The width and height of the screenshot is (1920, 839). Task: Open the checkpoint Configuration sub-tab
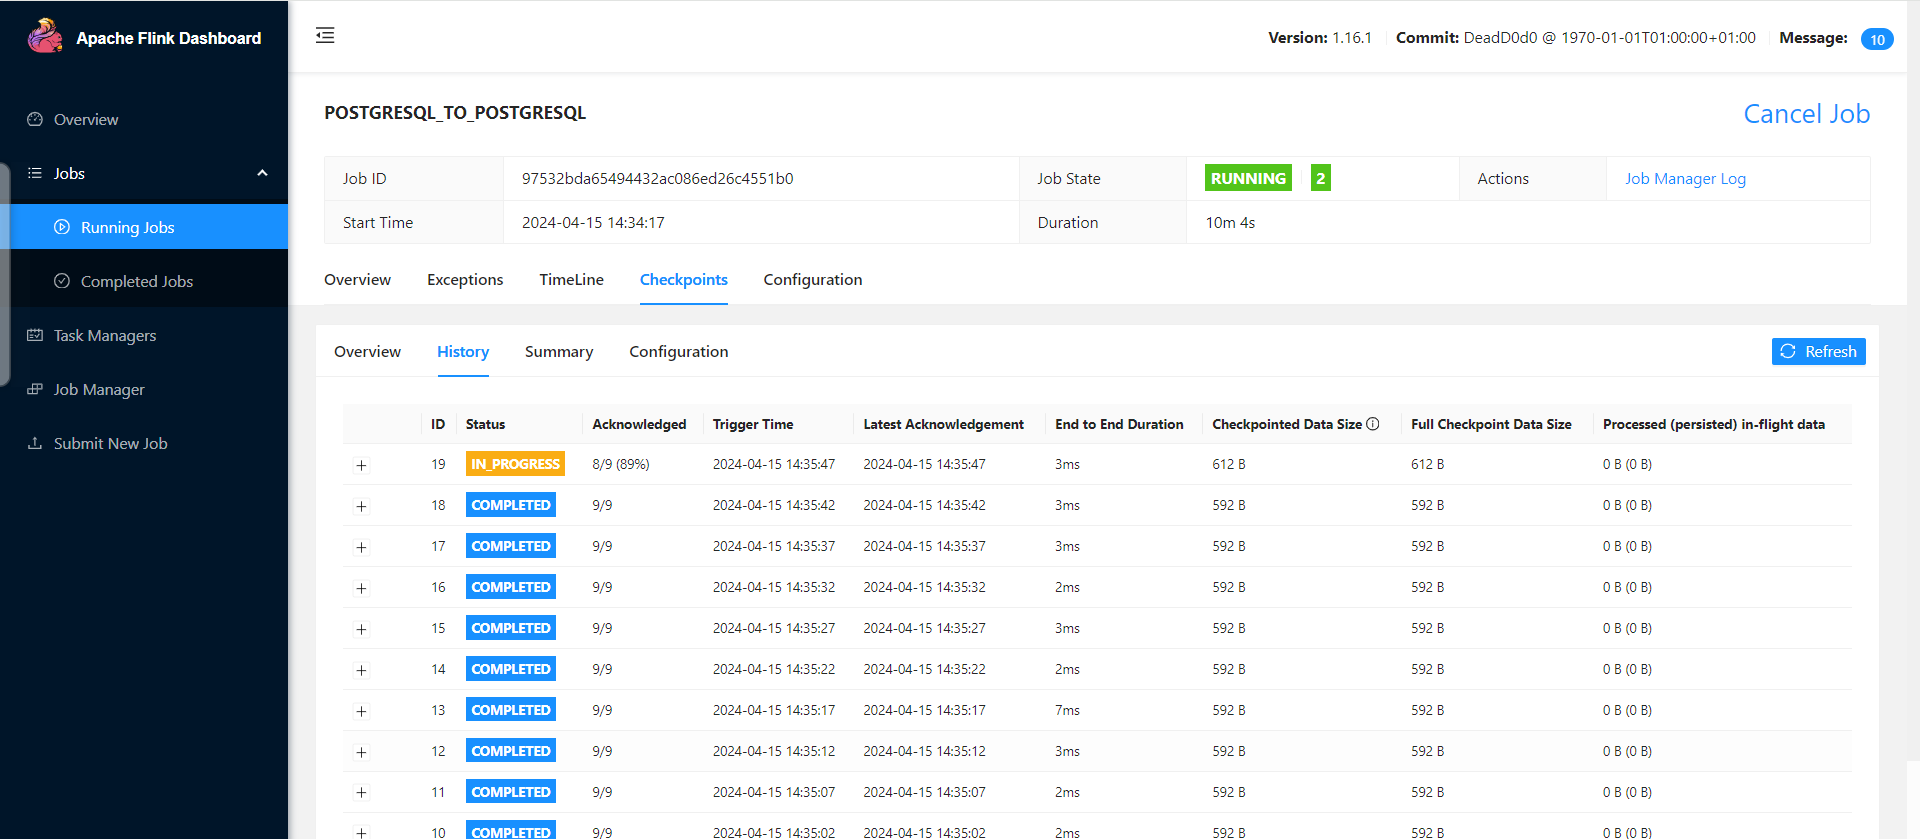679,352
